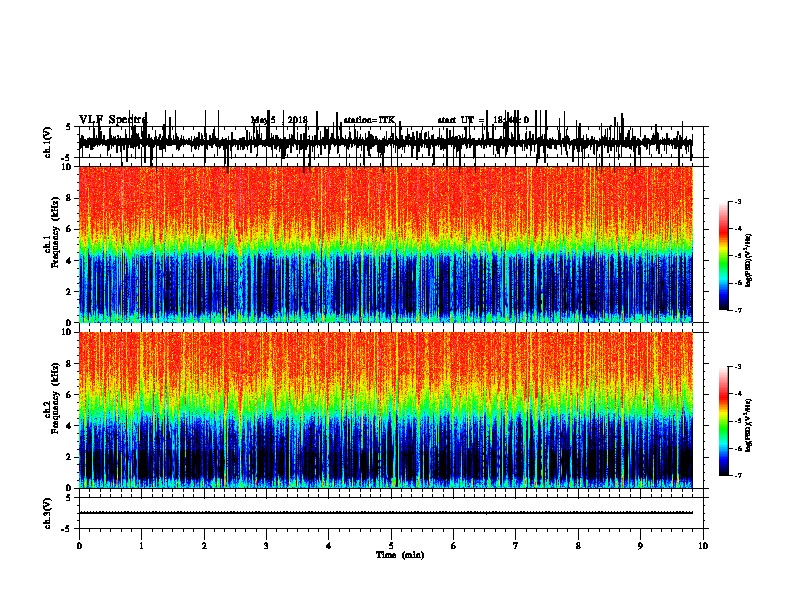The height and width of the screenshot is (612, 792).
Task: Click the ch.3(V) waveform axis label
Action: coord(48,513)
